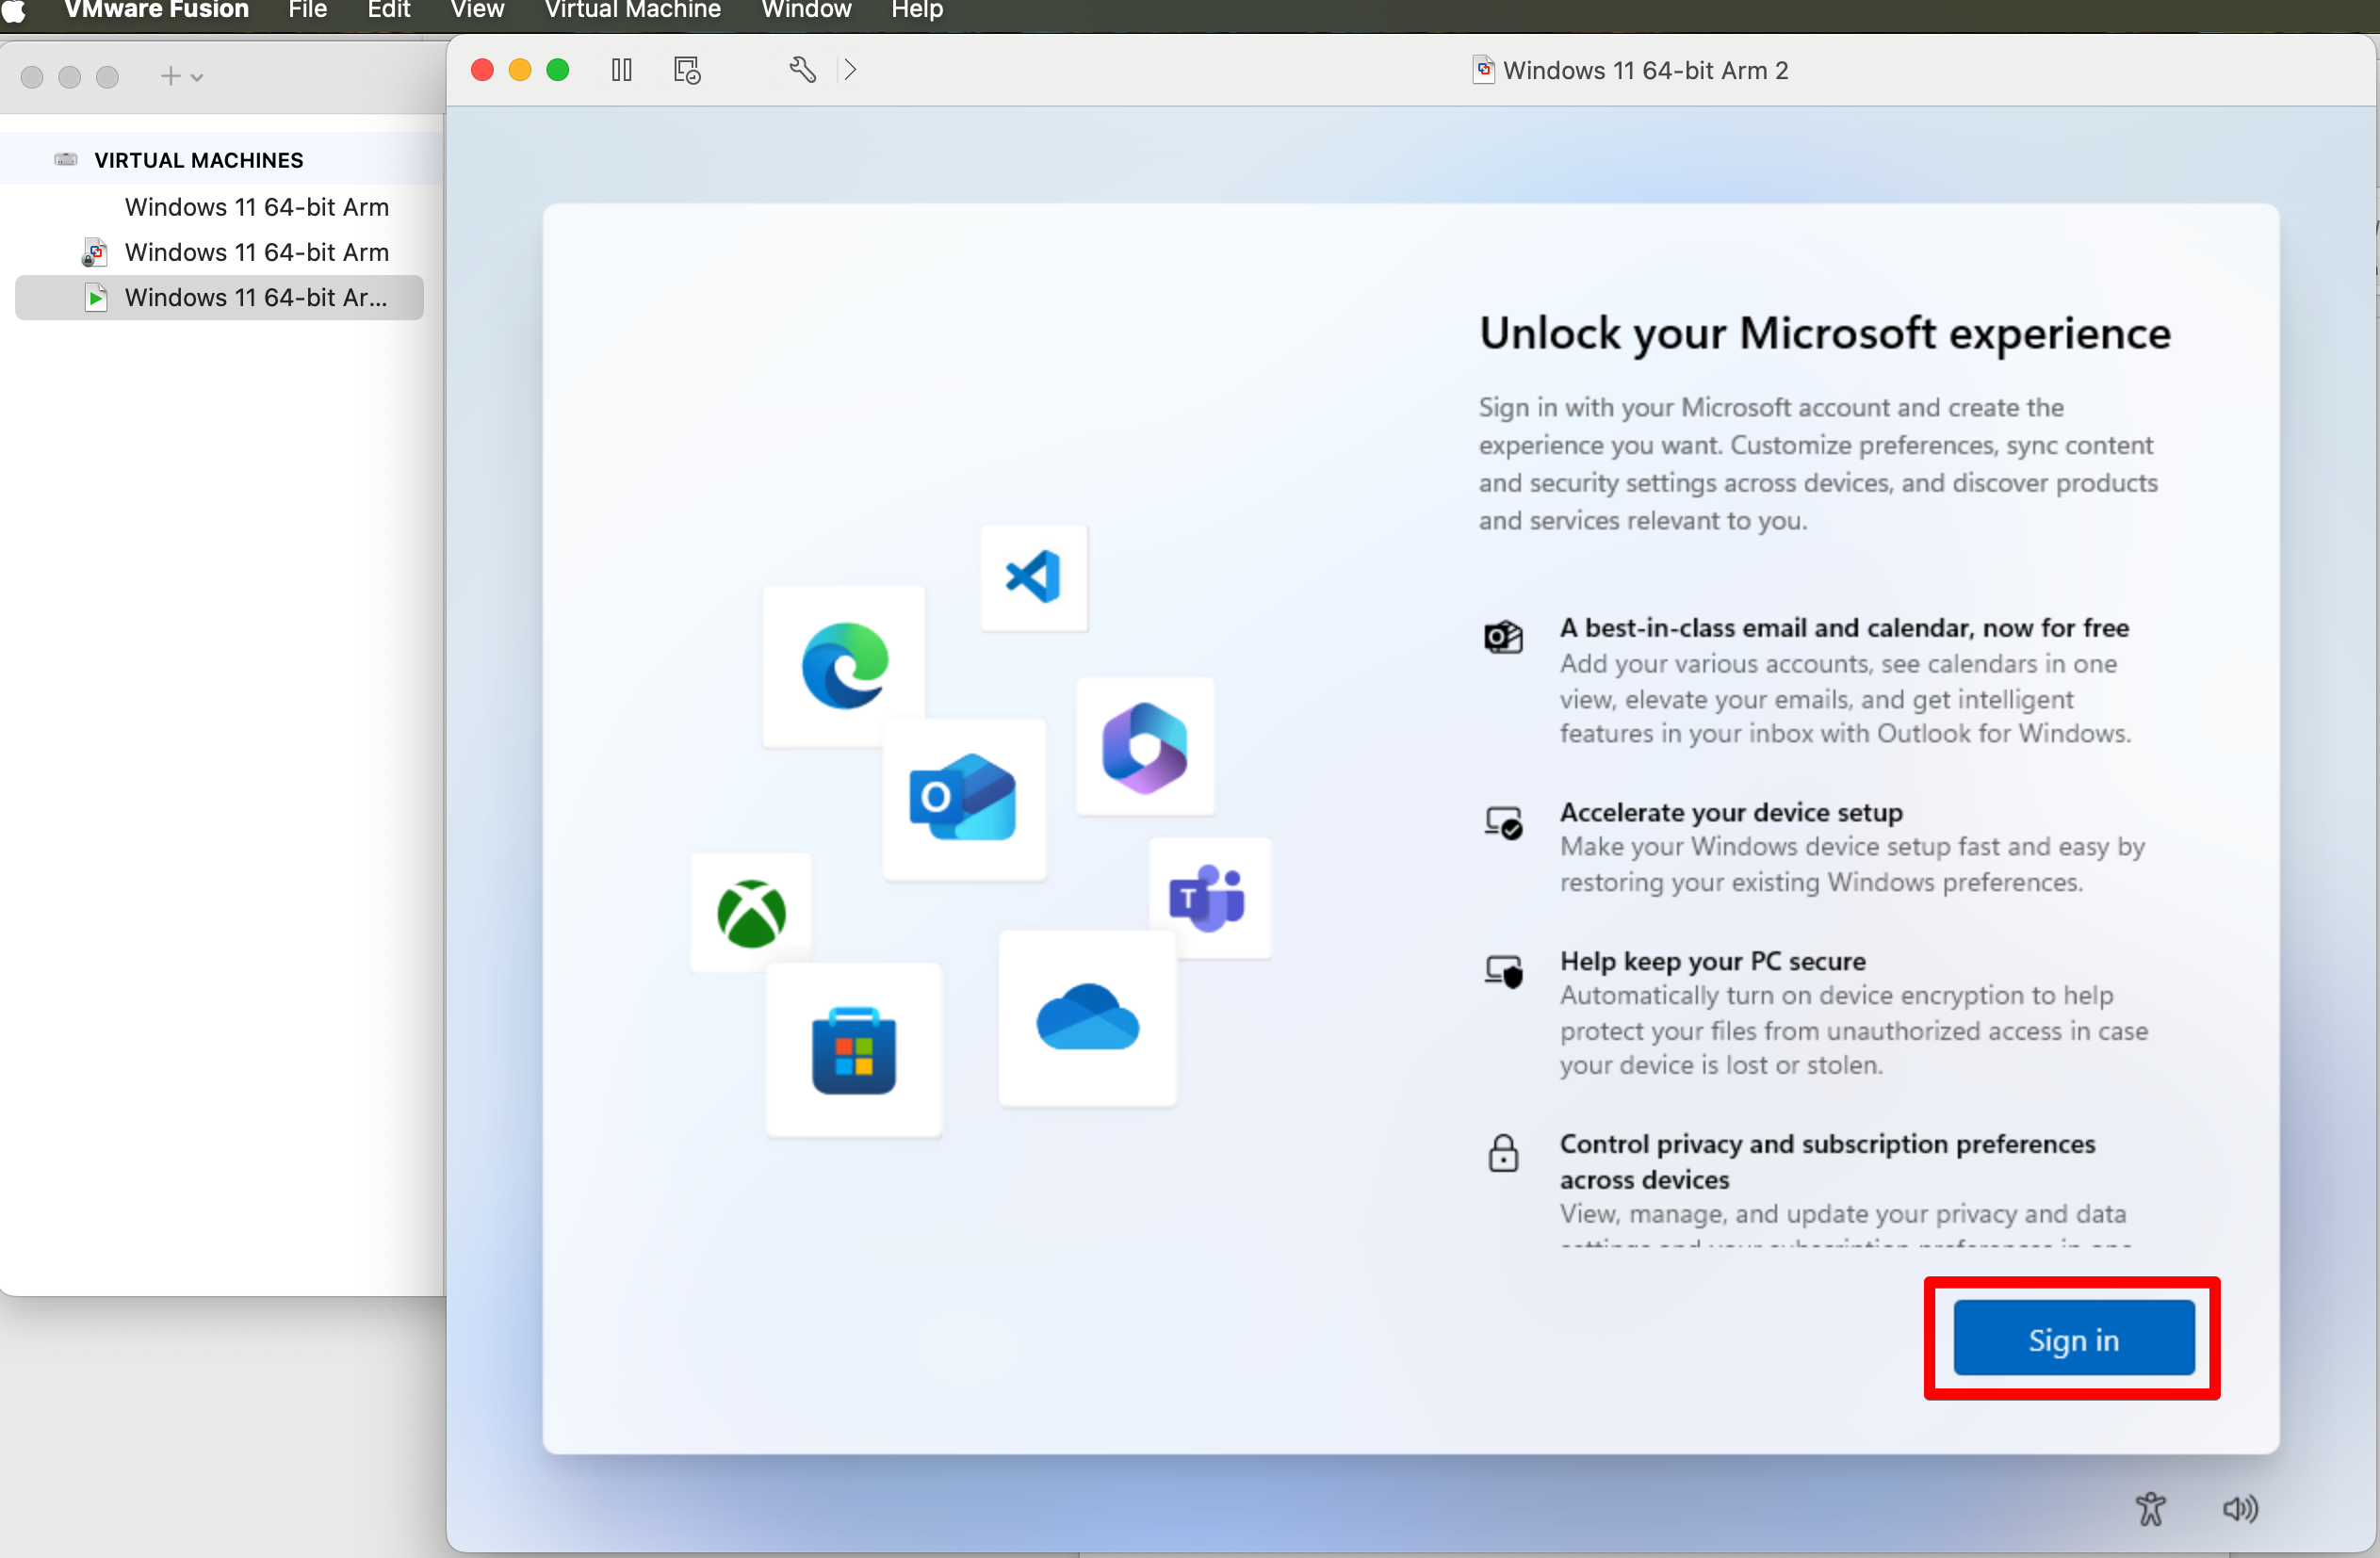Viewport: 2380px width, 1558px height.
Task: Open the snapshots icon in toolbar
Action: (686, 70)
